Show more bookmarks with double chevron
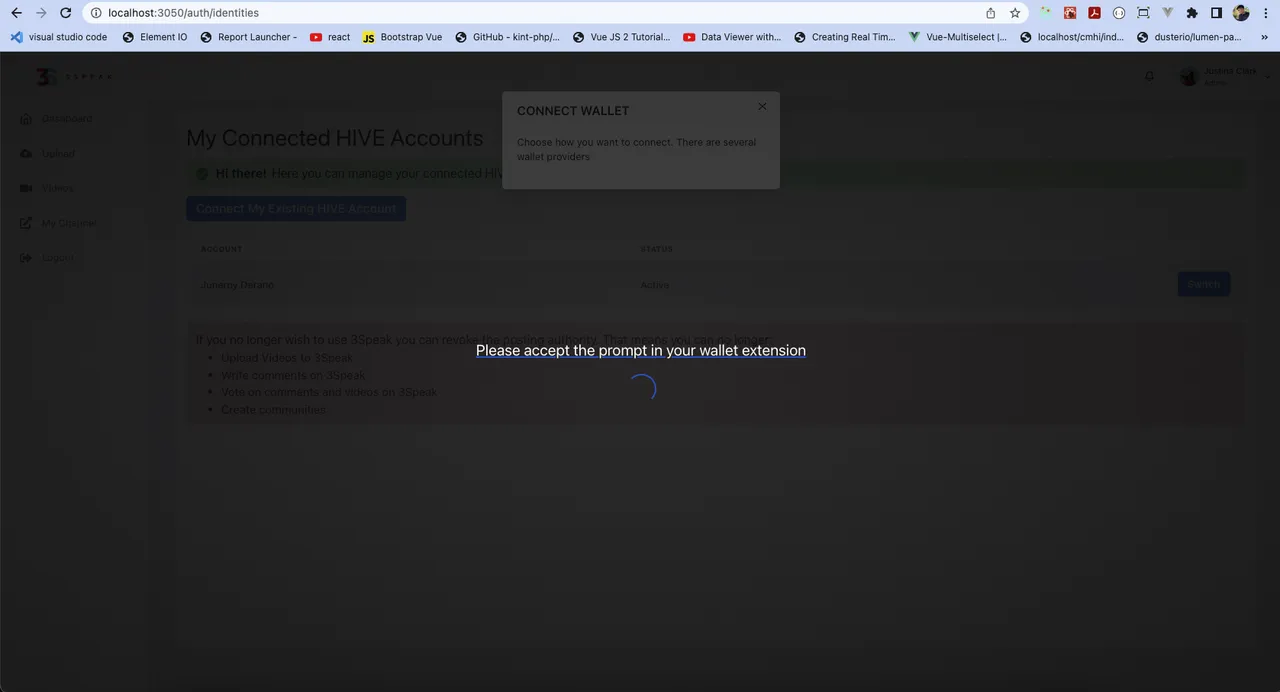 click(1265, 37)
